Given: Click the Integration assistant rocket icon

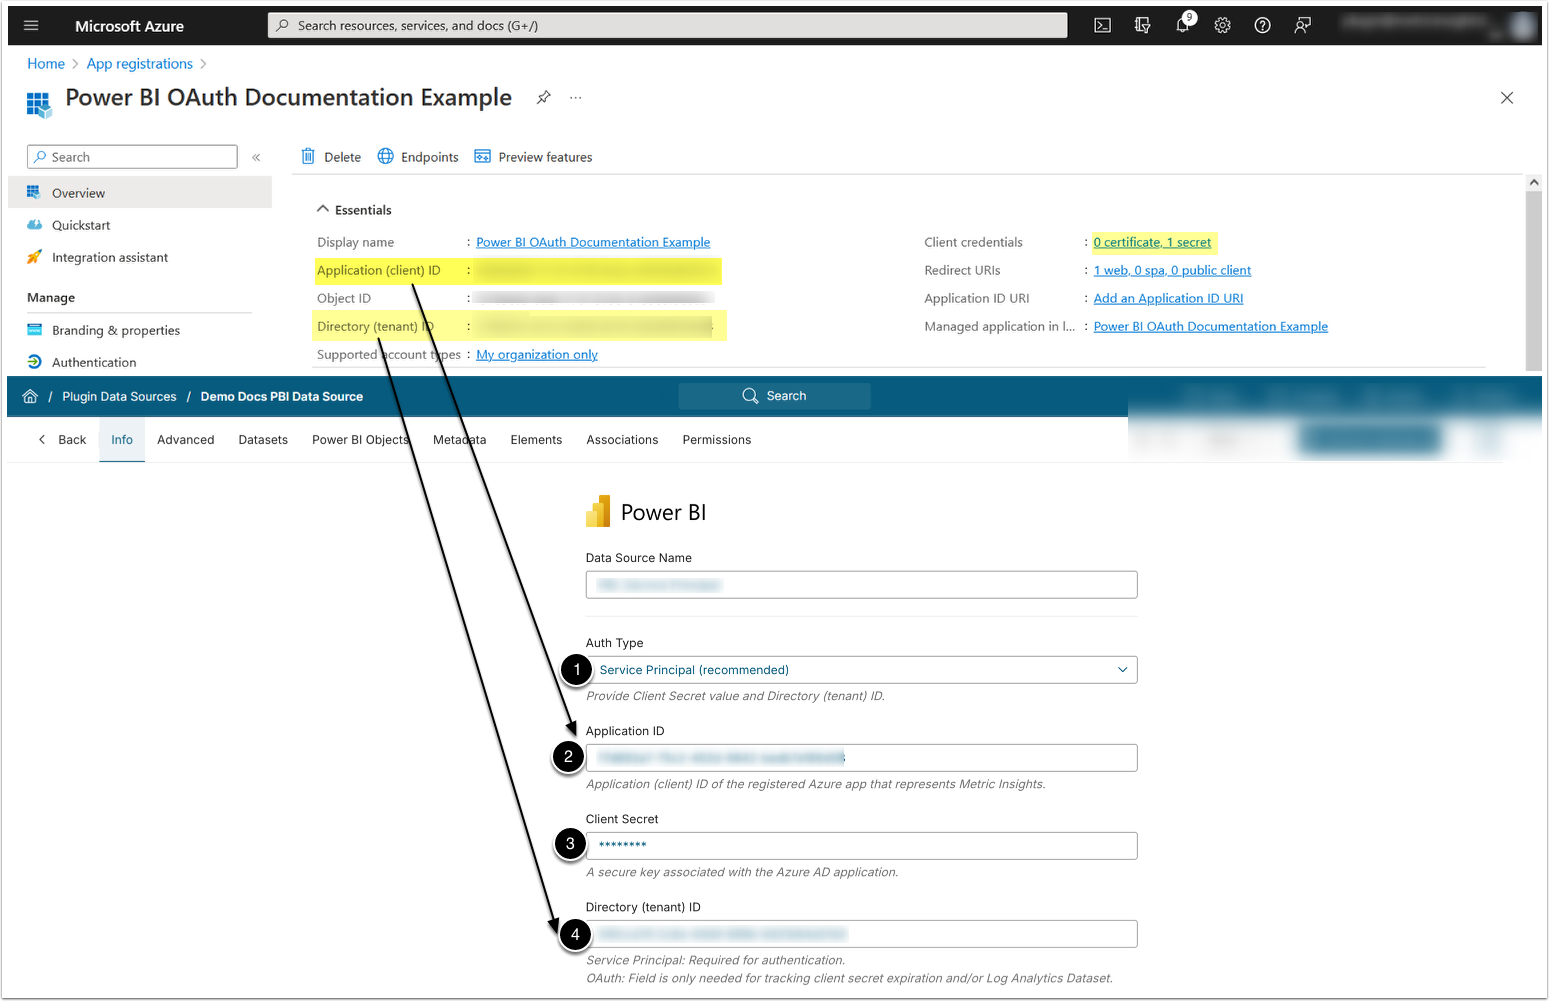Looking at the screenshot, I should (34, 257).
